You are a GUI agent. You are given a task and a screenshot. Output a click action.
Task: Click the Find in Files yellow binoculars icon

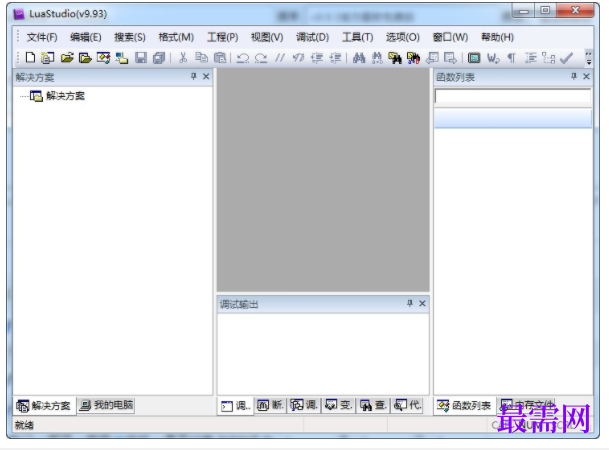tap(395, 58)
